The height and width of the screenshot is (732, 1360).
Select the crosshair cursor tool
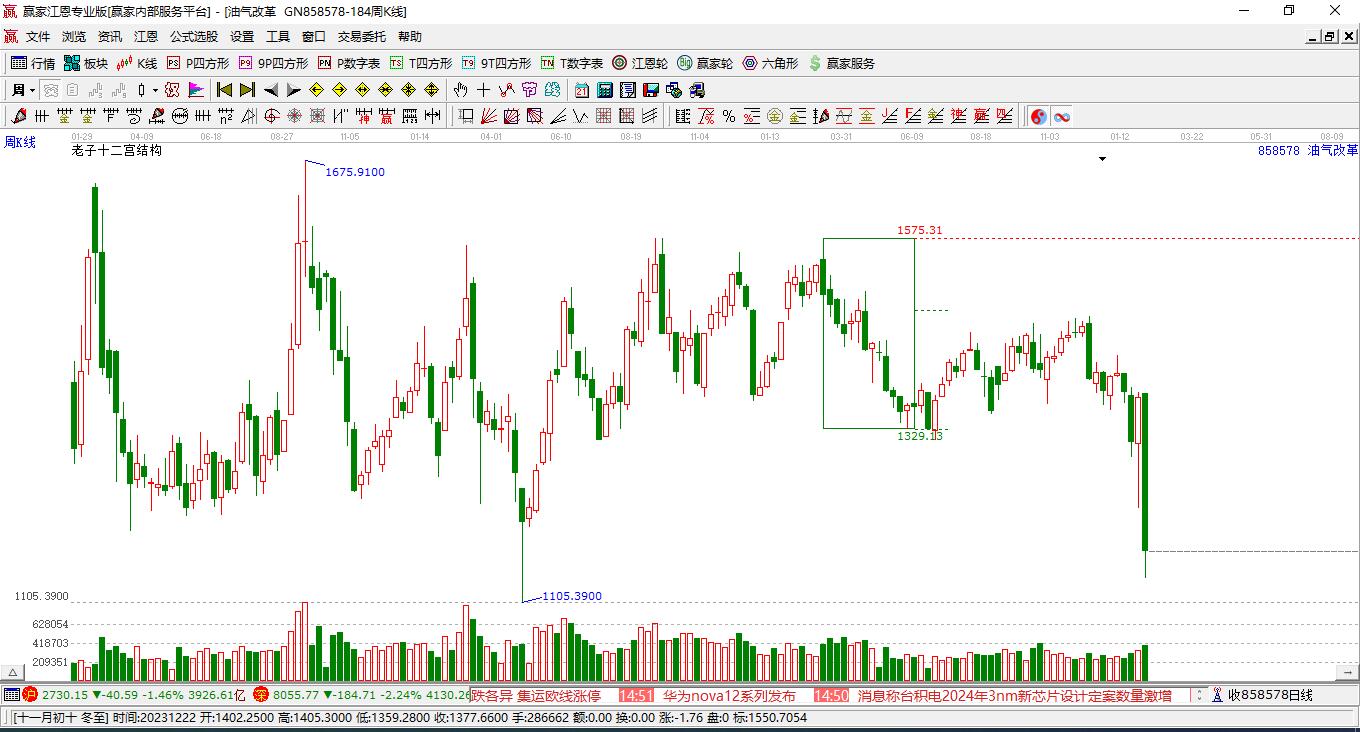tap(483, 90)
